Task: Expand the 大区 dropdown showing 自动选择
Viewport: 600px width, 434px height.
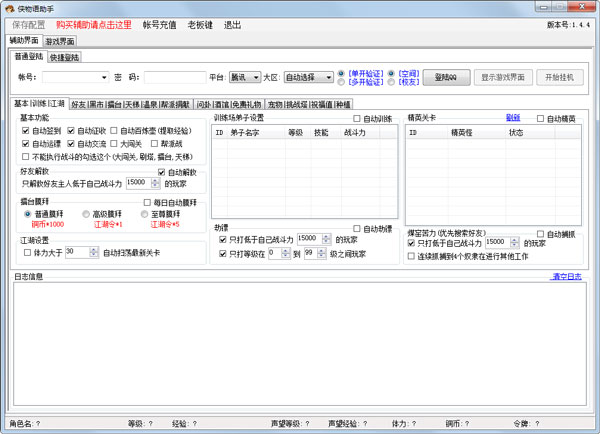Action: 326,77
